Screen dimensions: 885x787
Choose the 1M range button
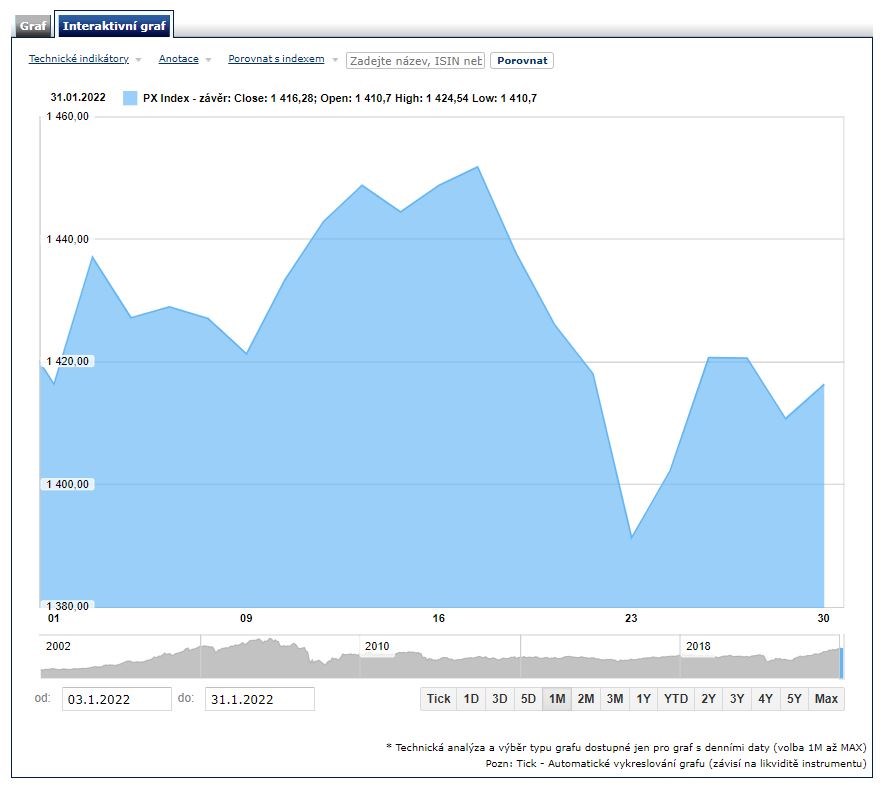557,699
